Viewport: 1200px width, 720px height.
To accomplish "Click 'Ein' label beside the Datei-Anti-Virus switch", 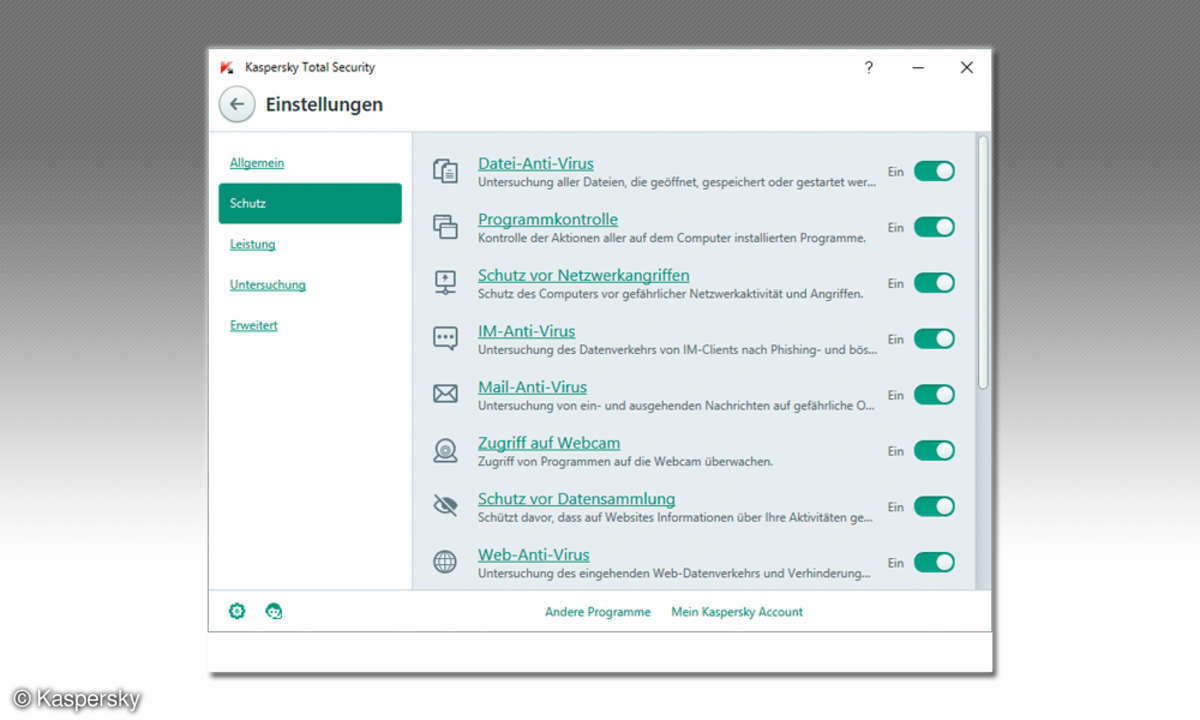I will tap(896, 172).
